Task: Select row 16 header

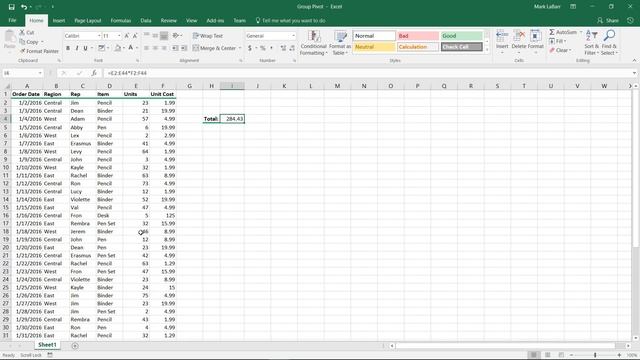Action: [6, 216]
